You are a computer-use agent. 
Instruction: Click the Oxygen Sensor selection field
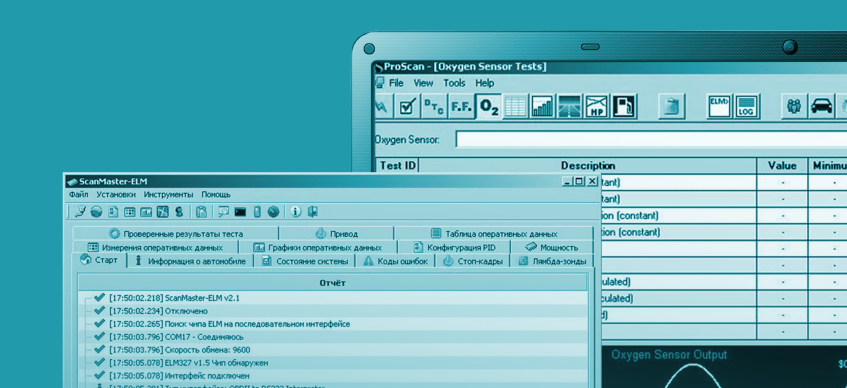[x=651, y=139]
